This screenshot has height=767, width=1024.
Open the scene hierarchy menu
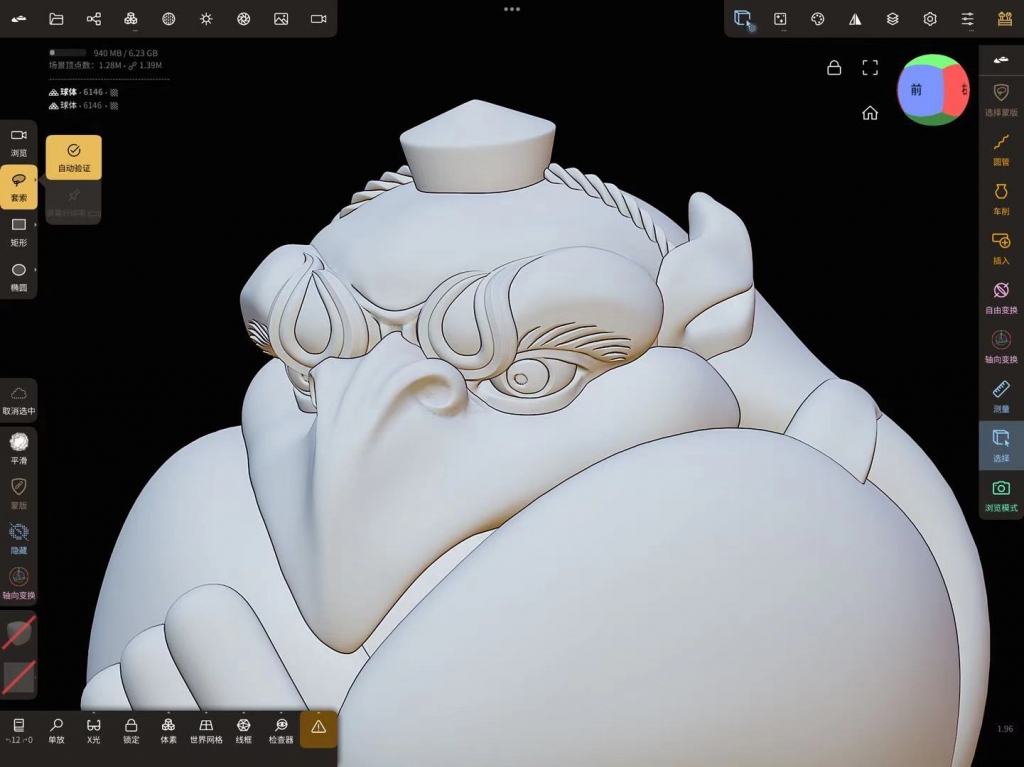93,19
